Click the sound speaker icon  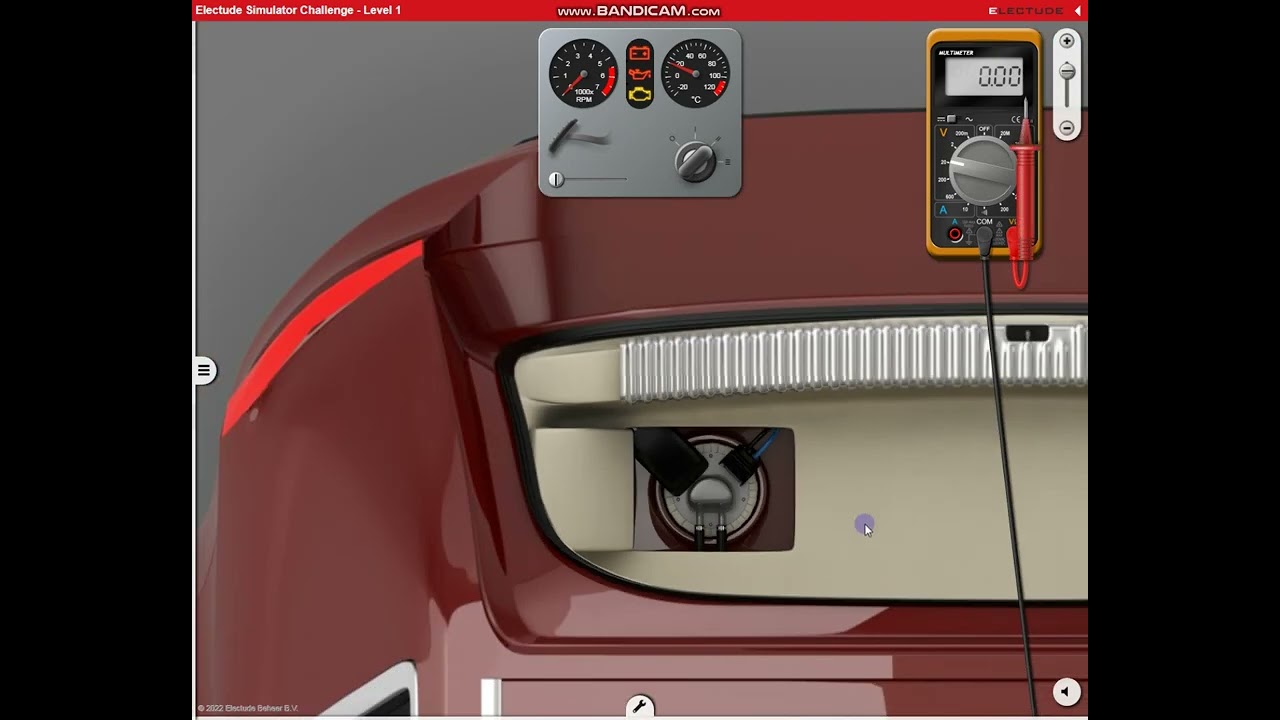pos(1066,691)
